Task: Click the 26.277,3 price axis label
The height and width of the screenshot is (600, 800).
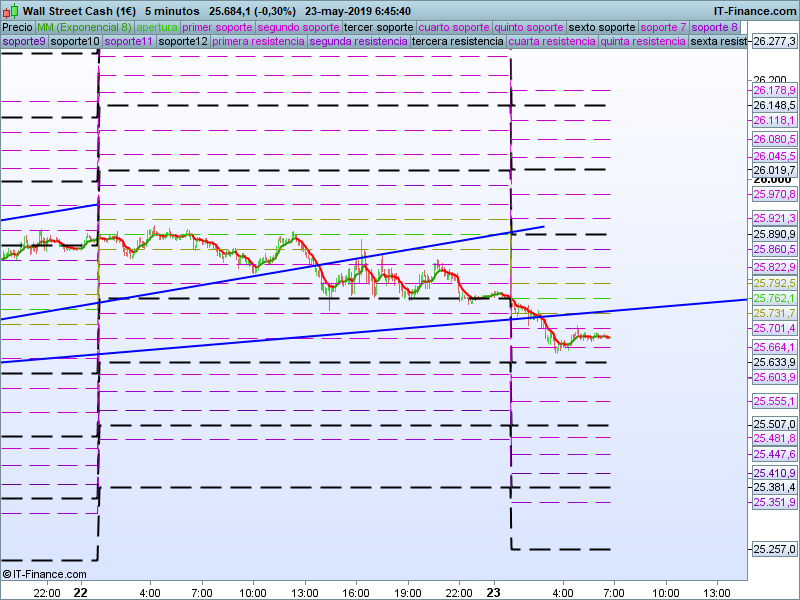Action: point(774,41)
